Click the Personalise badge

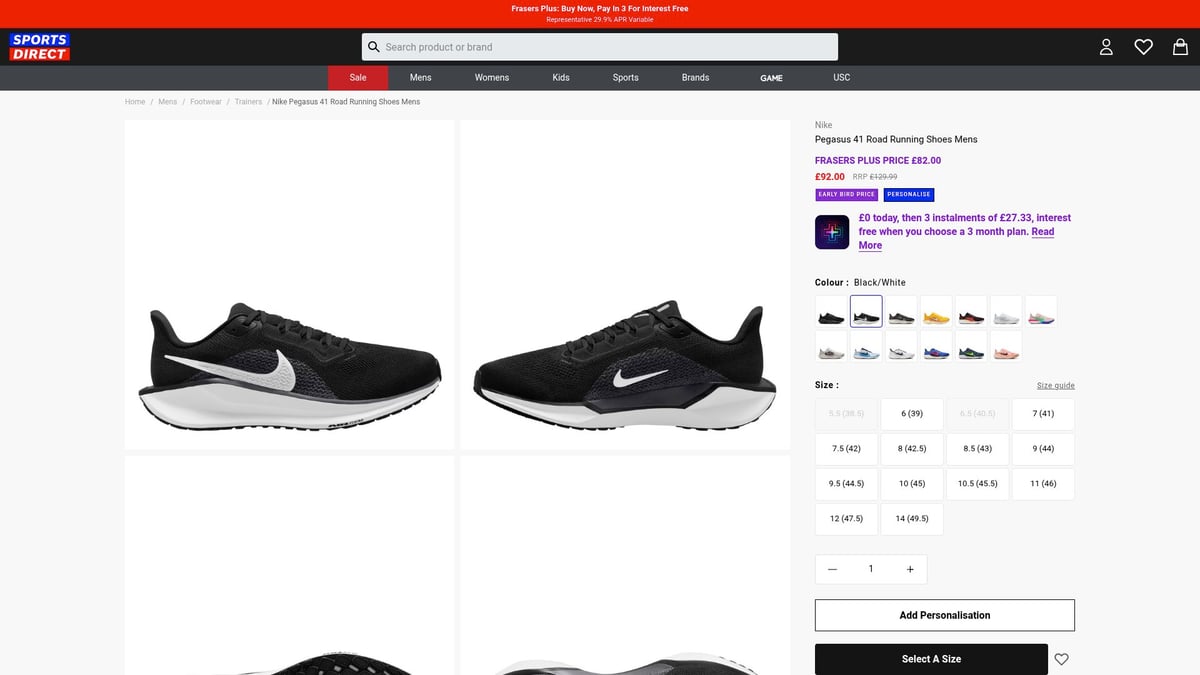tap(909, 195)
